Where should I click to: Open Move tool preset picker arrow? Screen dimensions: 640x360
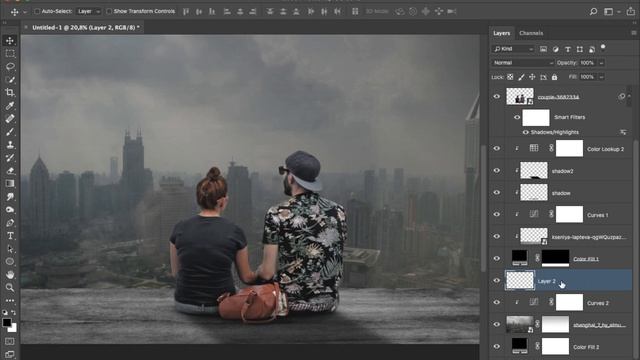click(x=24, y=12)
